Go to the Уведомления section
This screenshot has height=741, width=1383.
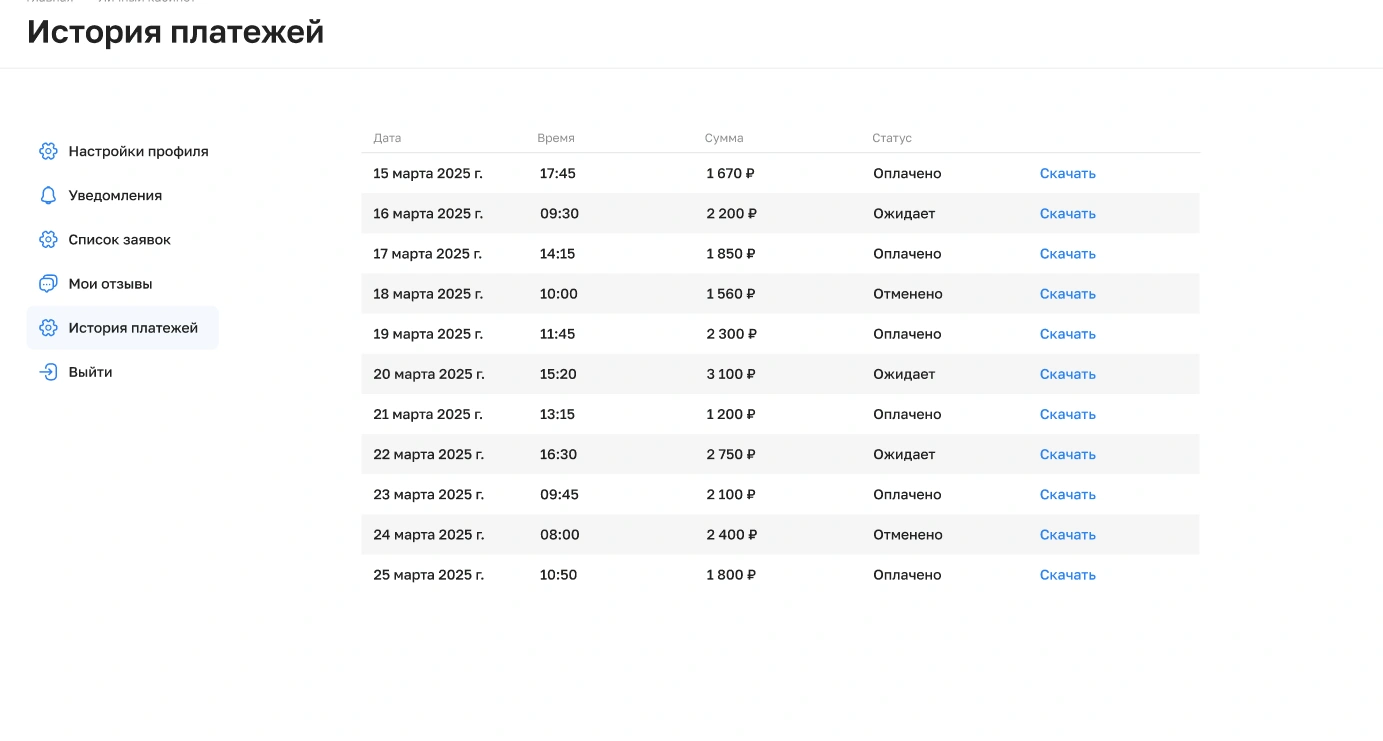click(115, 196)
